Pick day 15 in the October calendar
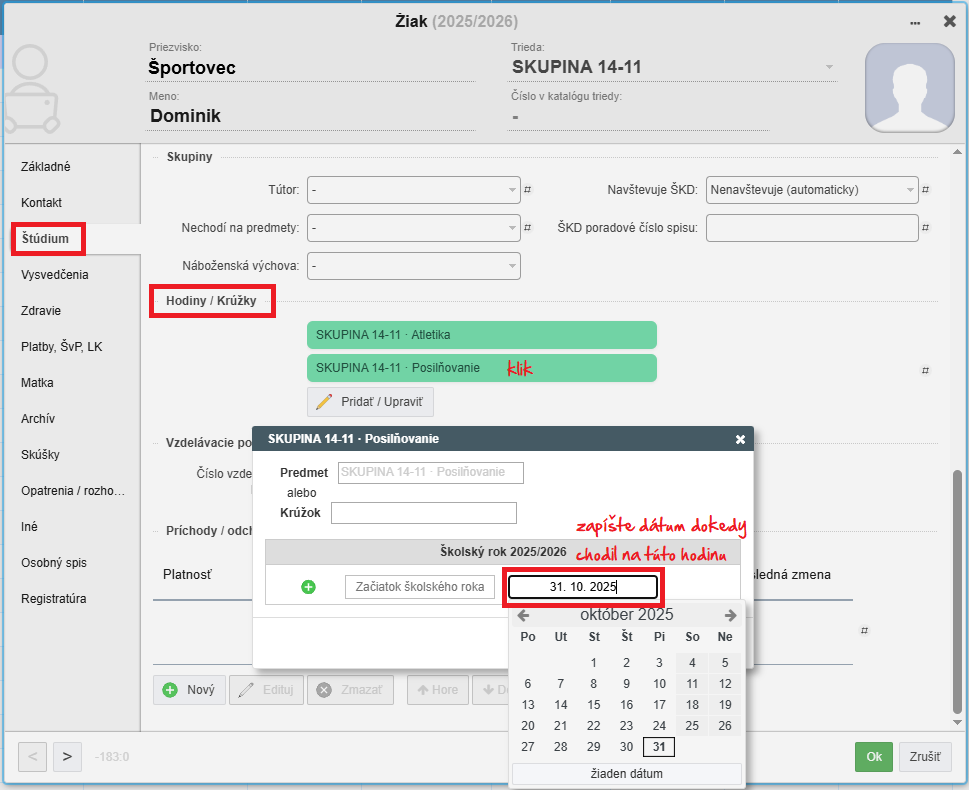This screenshot has width=969, height=790. 594,705
